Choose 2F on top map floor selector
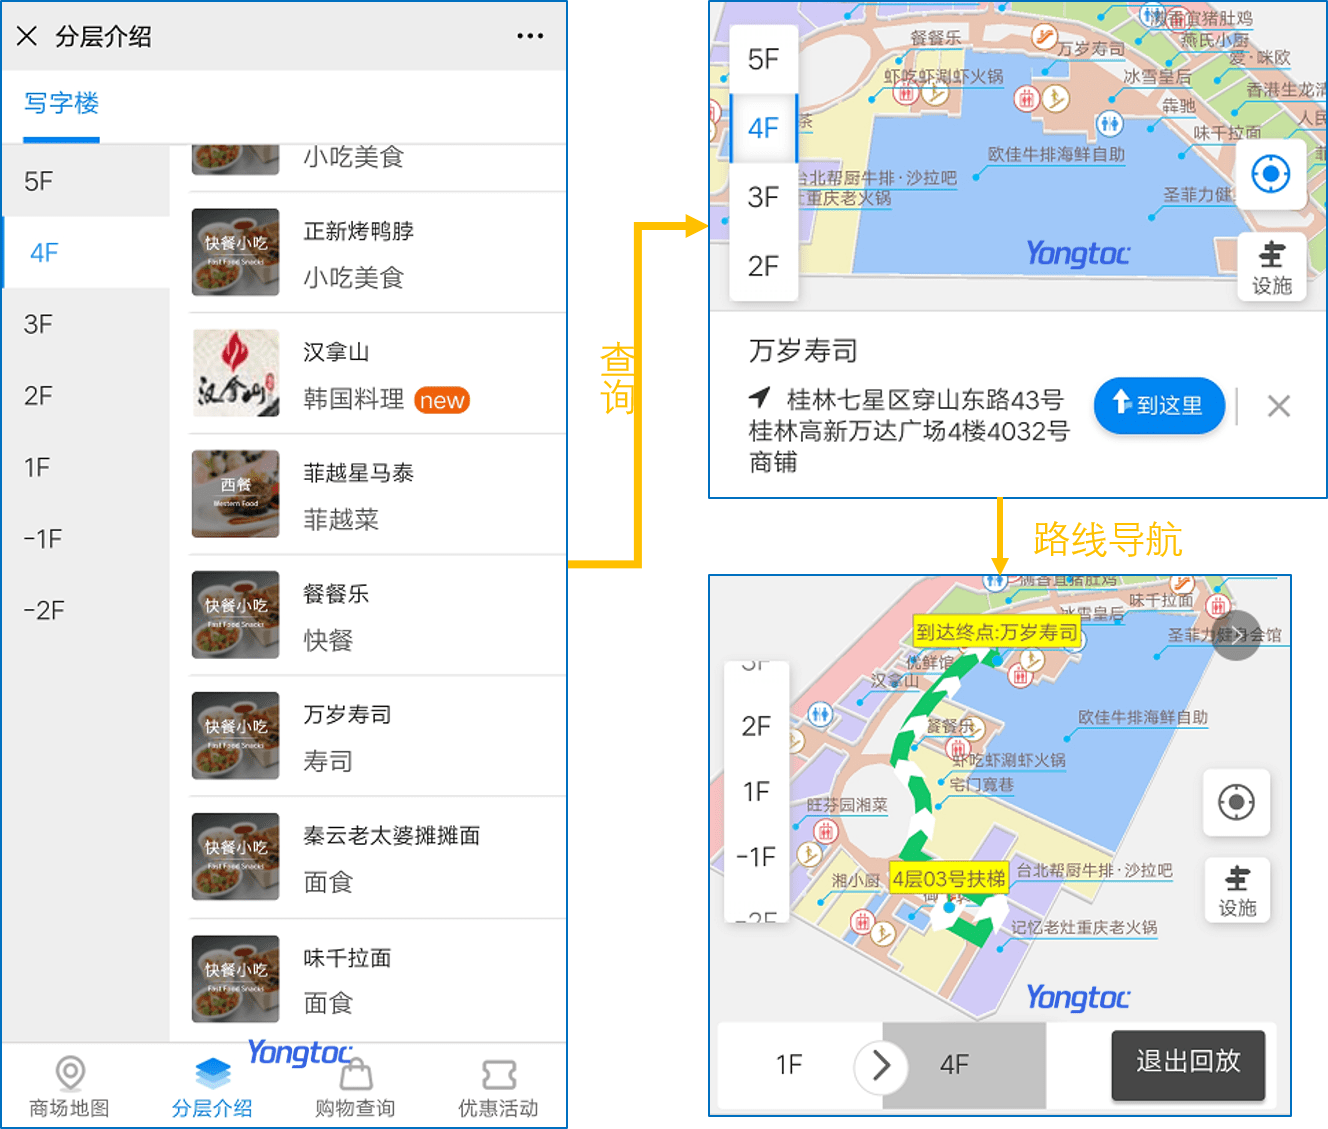Image resolution: width=1328 pixels, height=1129 pixels. 764,266
